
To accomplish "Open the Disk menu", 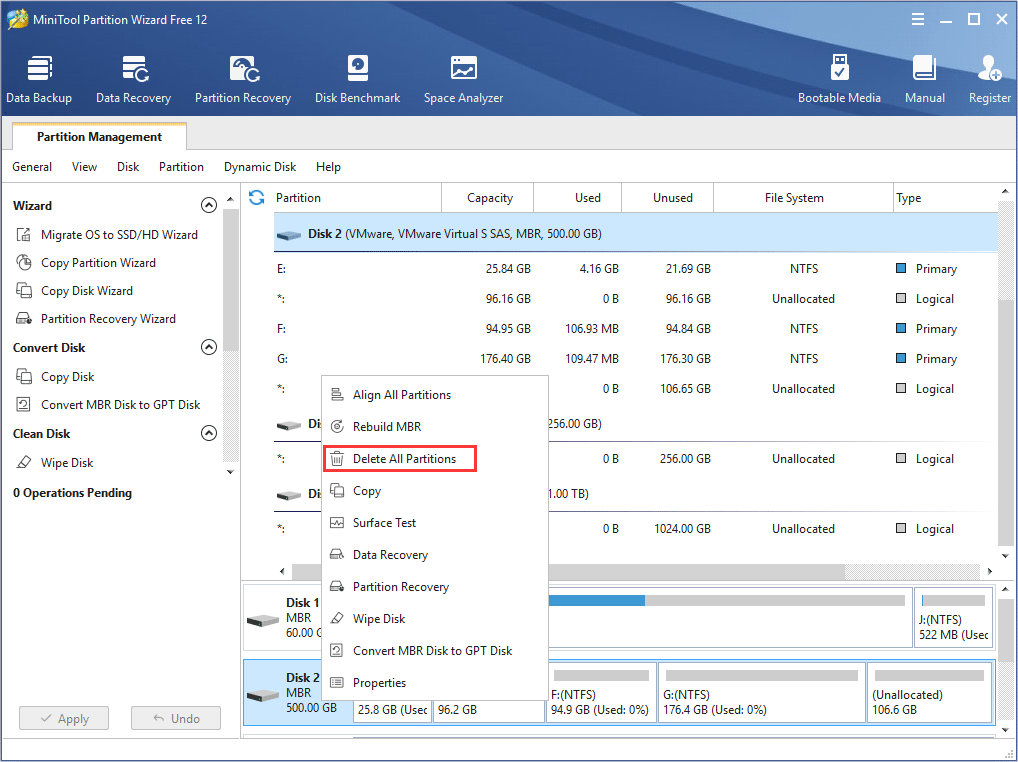I will (x=128, y=167).
